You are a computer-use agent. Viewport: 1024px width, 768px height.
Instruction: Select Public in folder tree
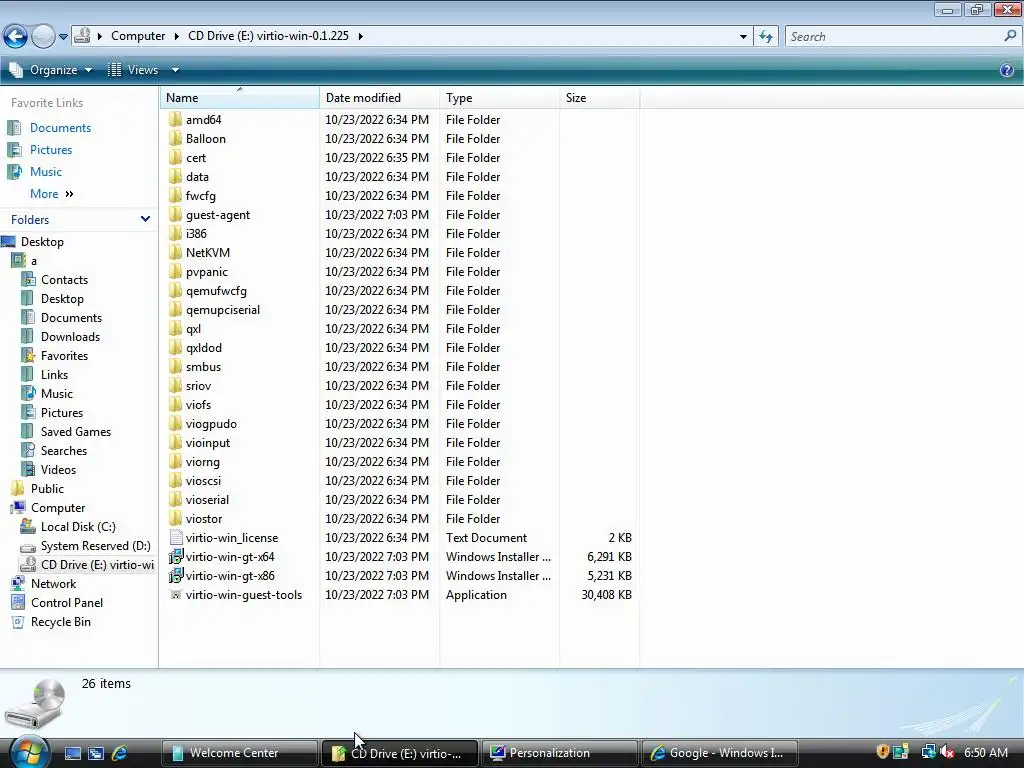(x=47, y=488)
